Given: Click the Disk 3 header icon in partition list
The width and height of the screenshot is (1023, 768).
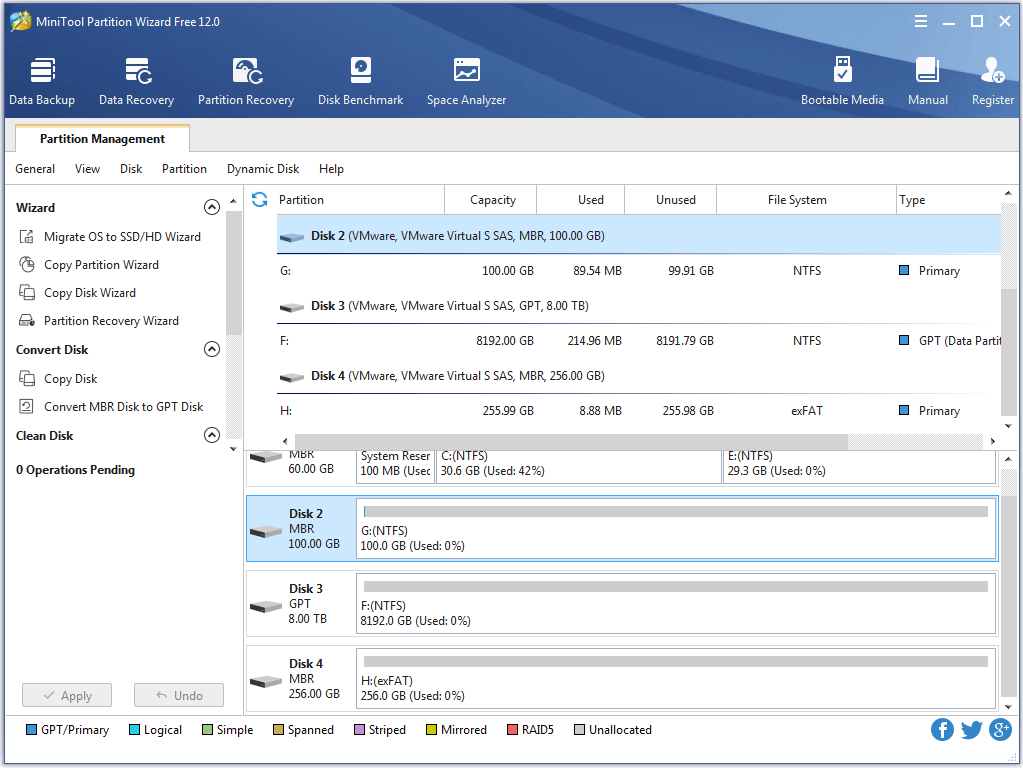Looking at the screenshot, I should click(x=292, y=307).
